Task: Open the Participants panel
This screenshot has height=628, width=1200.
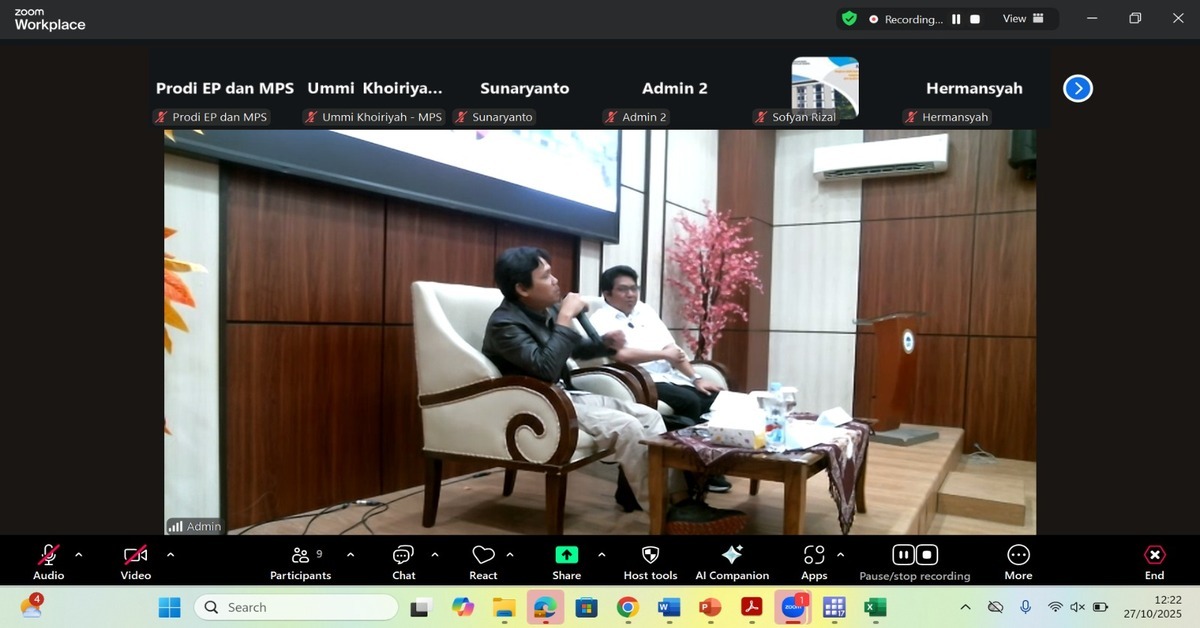Action: coord(300,561)
